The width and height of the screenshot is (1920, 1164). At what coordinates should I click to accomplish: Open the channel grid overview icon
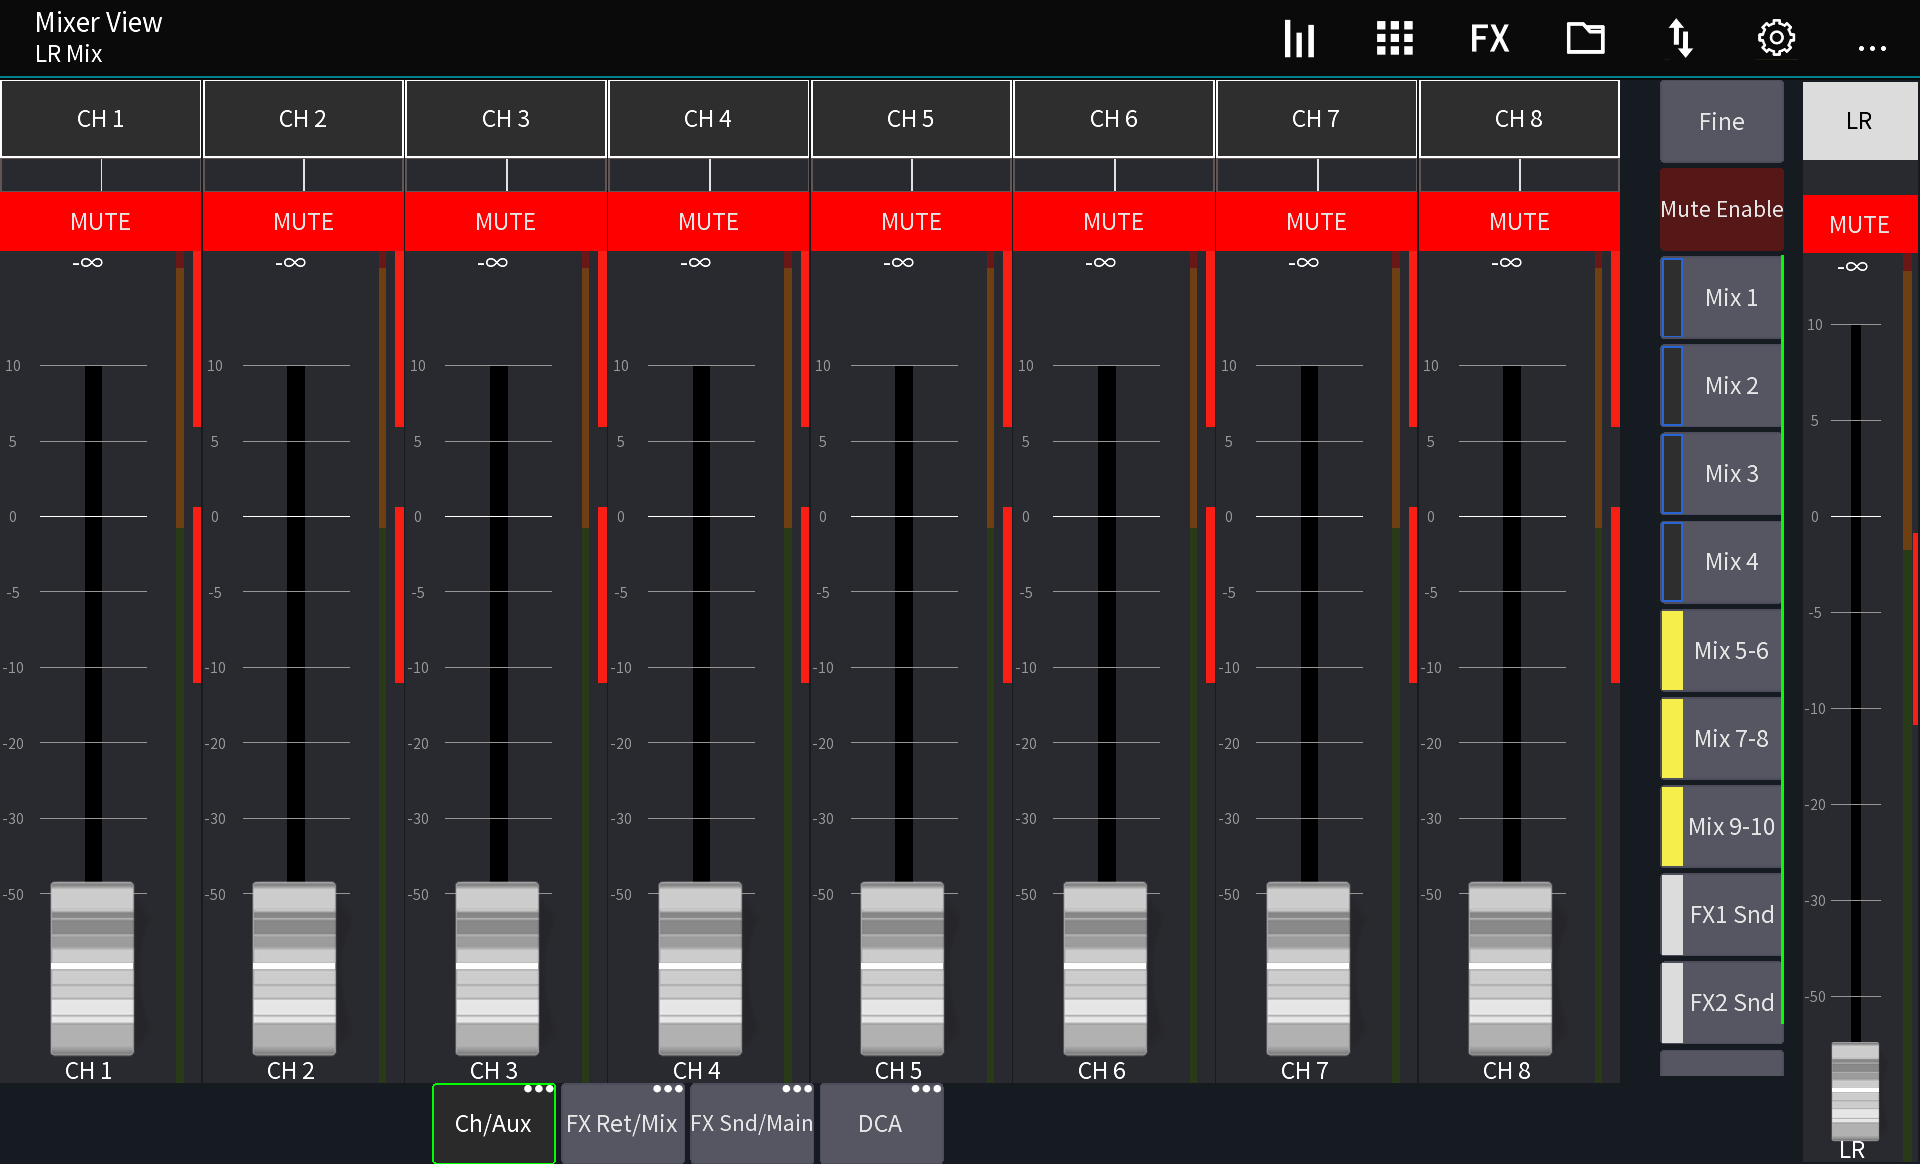point(1394,38)
